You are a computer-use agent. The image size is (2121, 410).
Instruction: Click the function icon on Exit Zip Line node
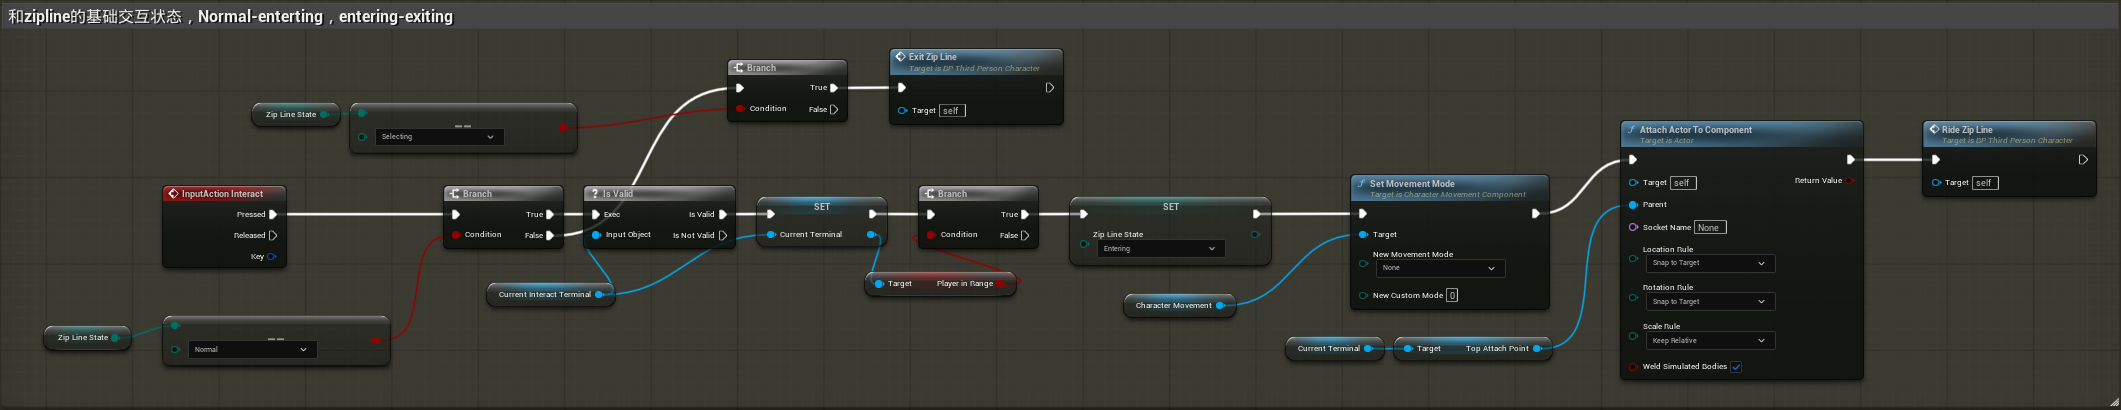coord(900,57)
